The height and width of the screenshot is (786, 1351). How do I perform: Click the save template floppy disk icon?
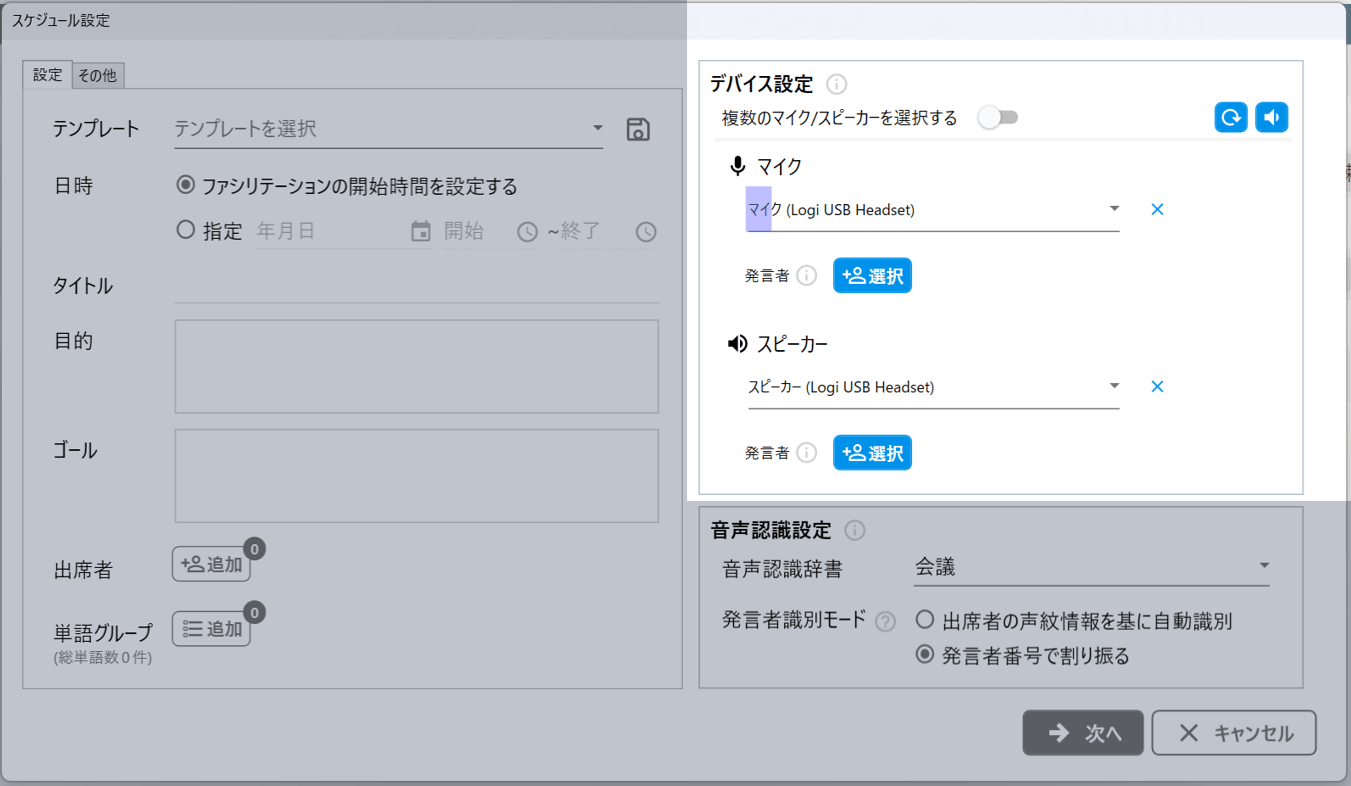(638, 129)
